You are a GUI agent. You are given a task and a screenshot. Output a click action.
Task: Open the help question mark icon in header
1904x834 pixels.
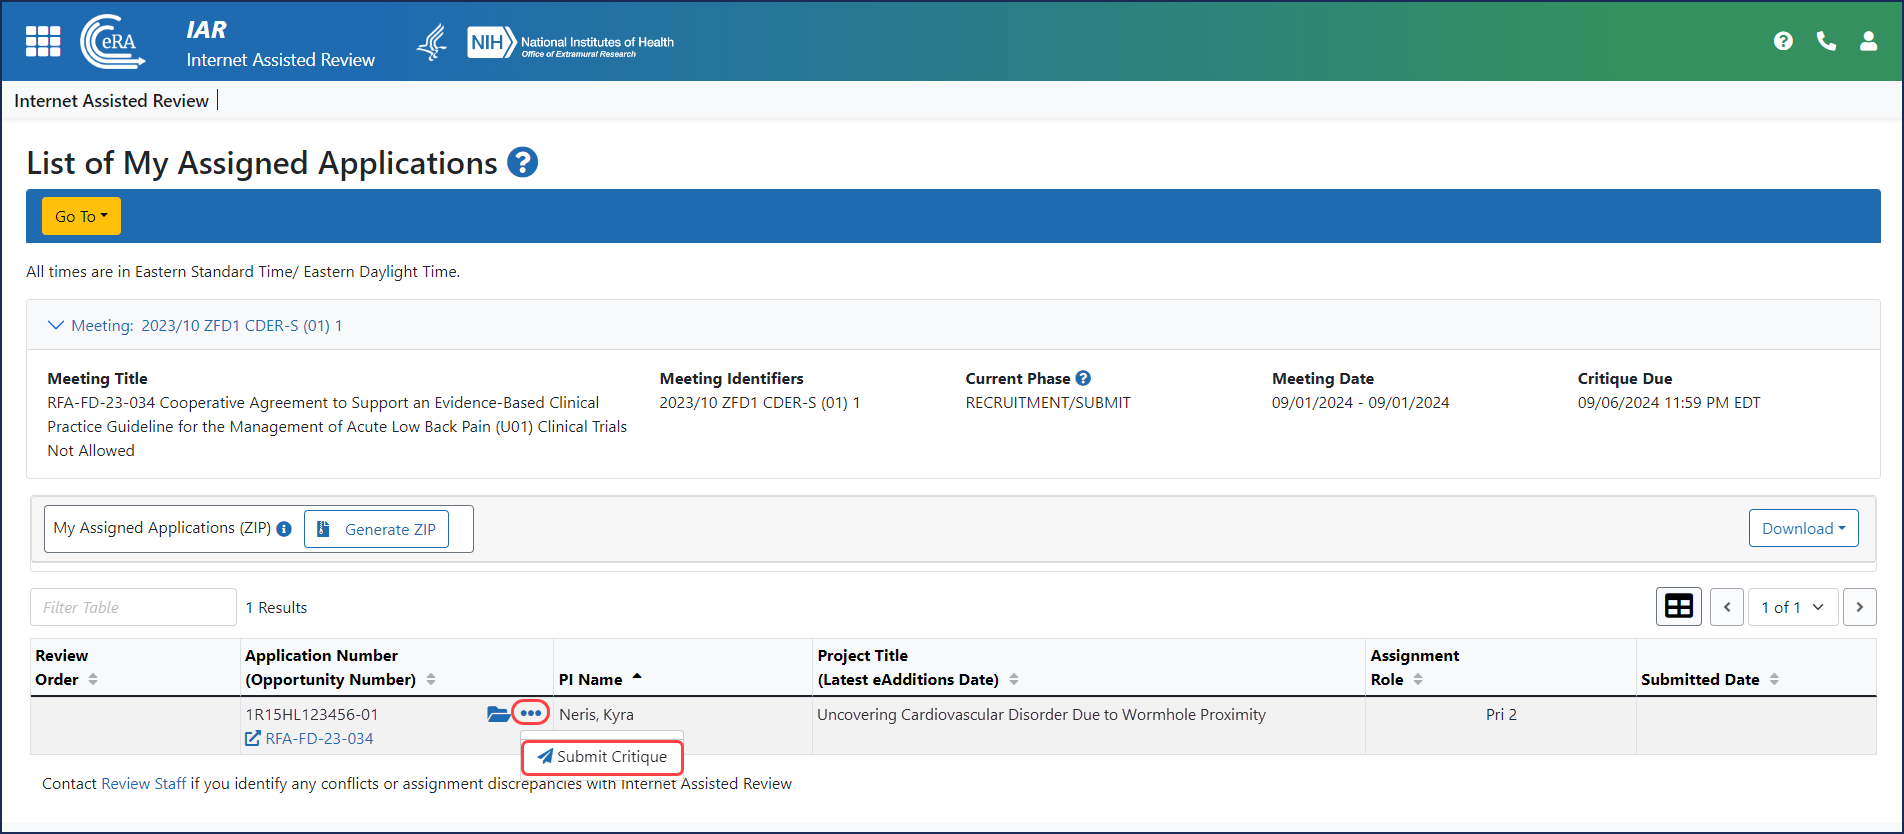click(1783, 41)
